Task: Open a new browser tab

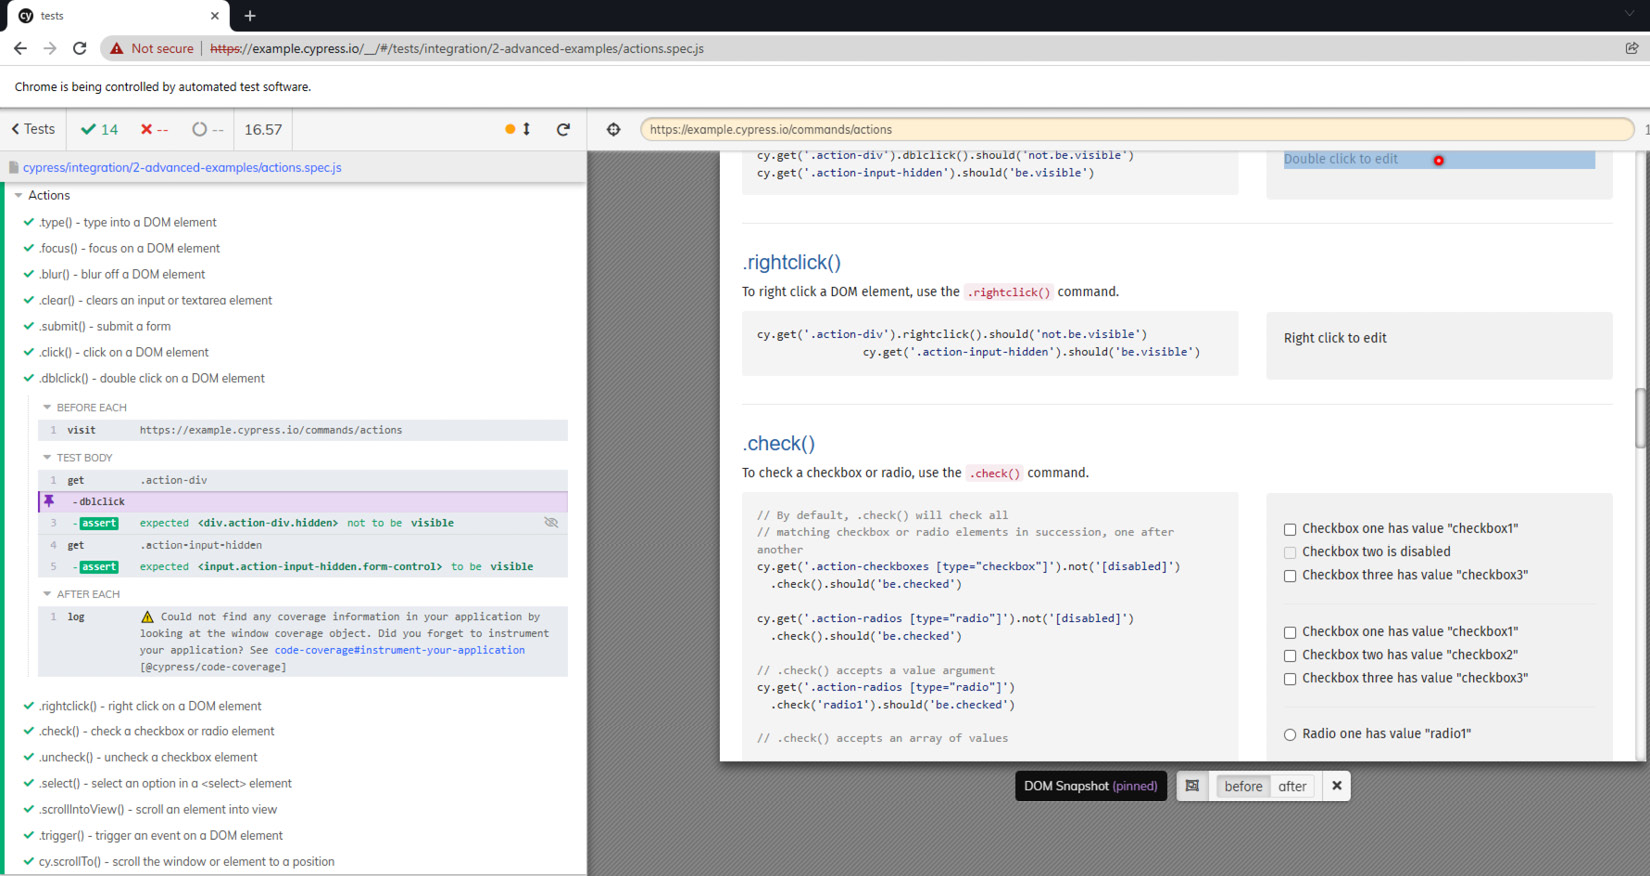Action: coord(250,16)
